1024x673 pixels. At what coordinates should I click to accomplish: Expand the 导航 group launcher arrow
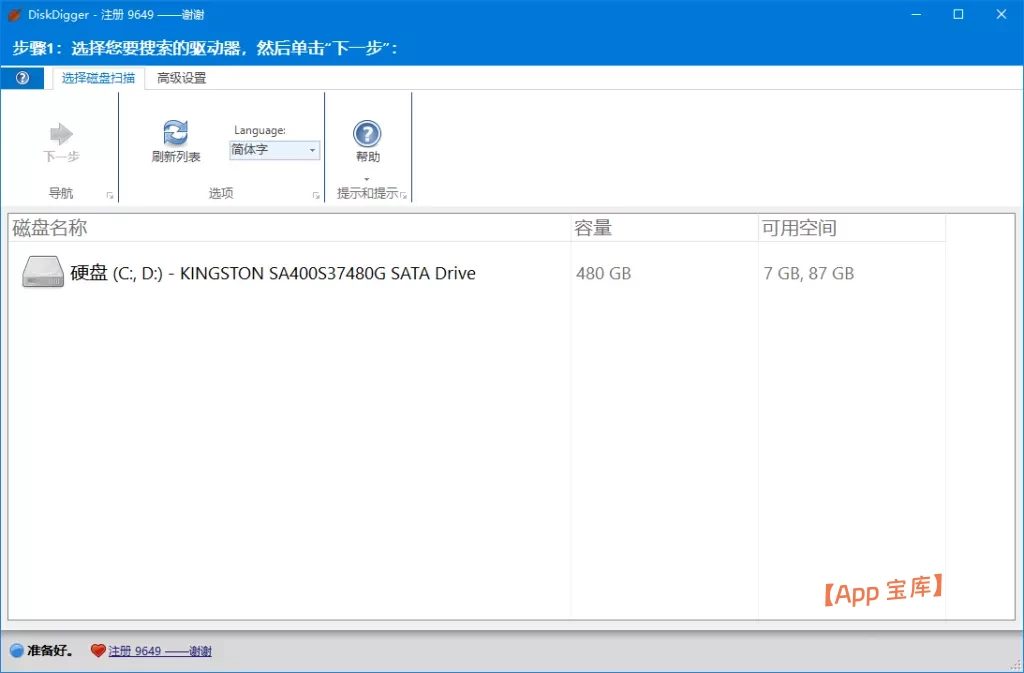(x=110, y=196)
